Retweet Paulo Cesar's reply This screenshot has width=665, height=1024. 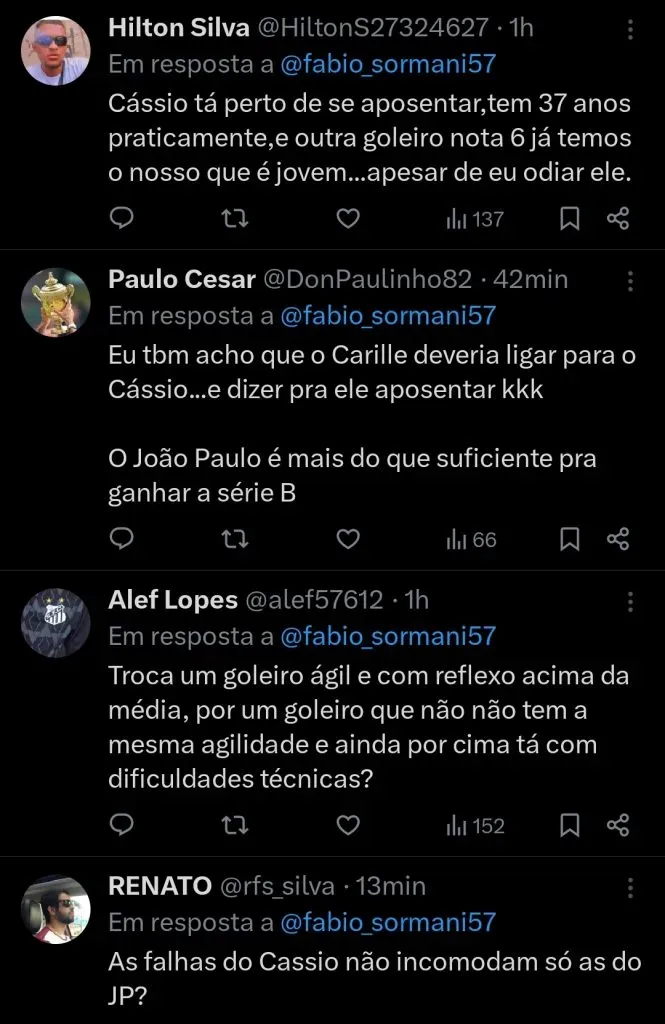235,538
